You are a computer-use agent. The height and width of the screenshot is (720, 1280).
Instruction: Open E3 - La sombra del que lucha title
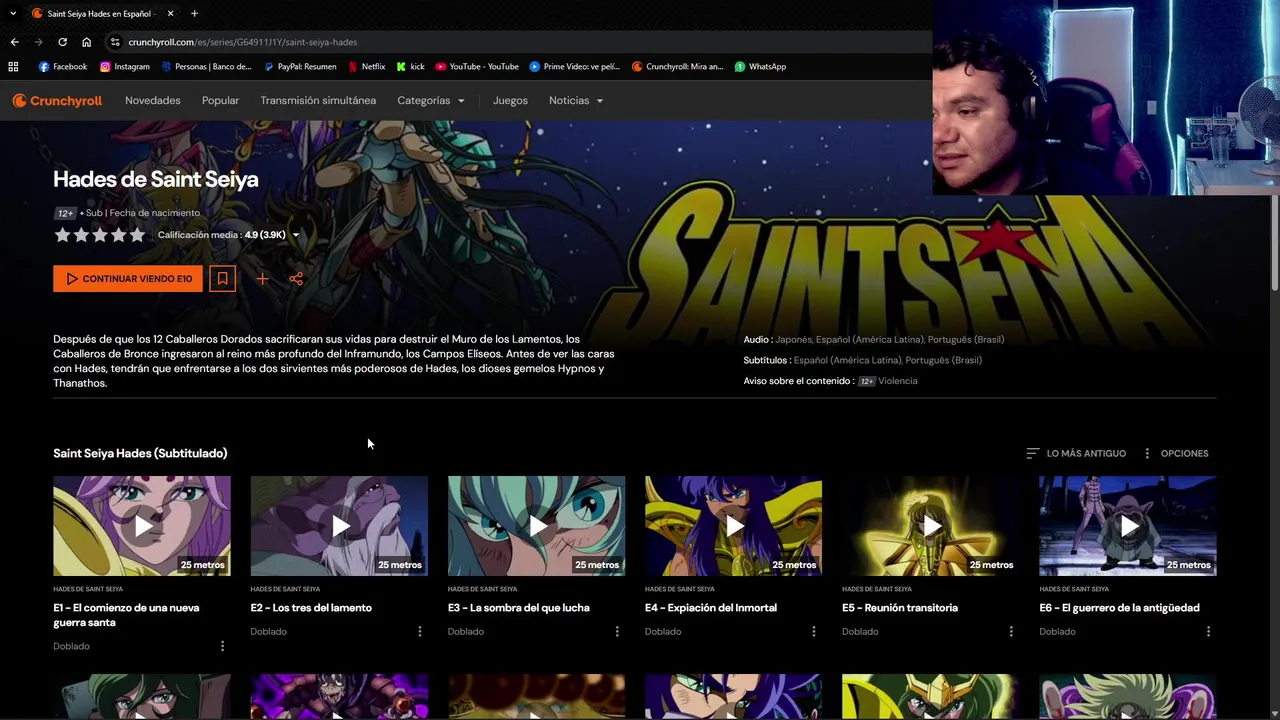pos(518,608)
